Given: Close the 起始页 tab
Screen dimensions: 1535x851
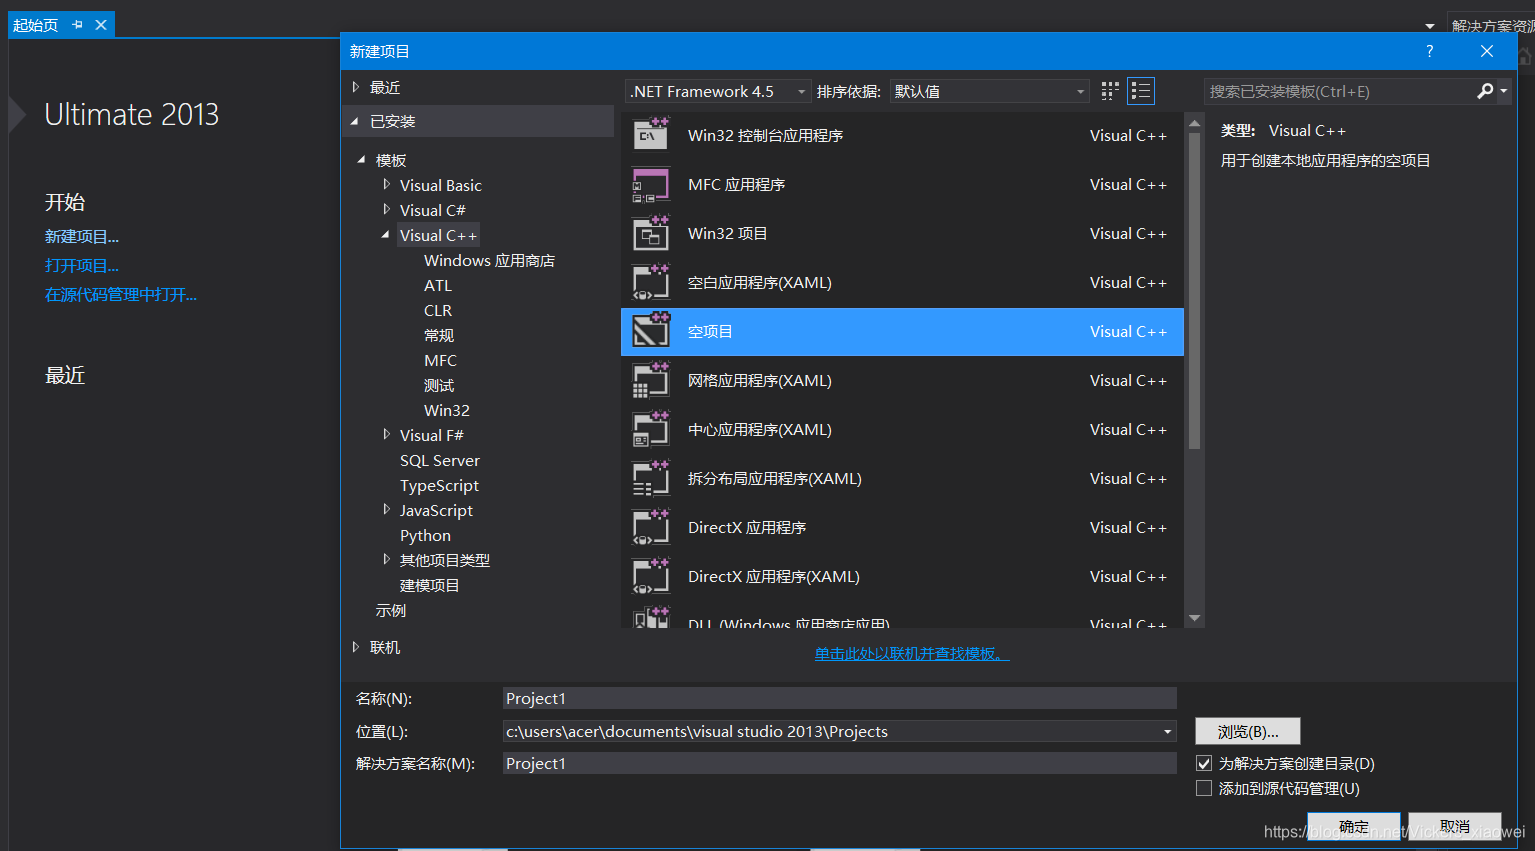Looking at the screenshot, I should (x=101, y=25).
